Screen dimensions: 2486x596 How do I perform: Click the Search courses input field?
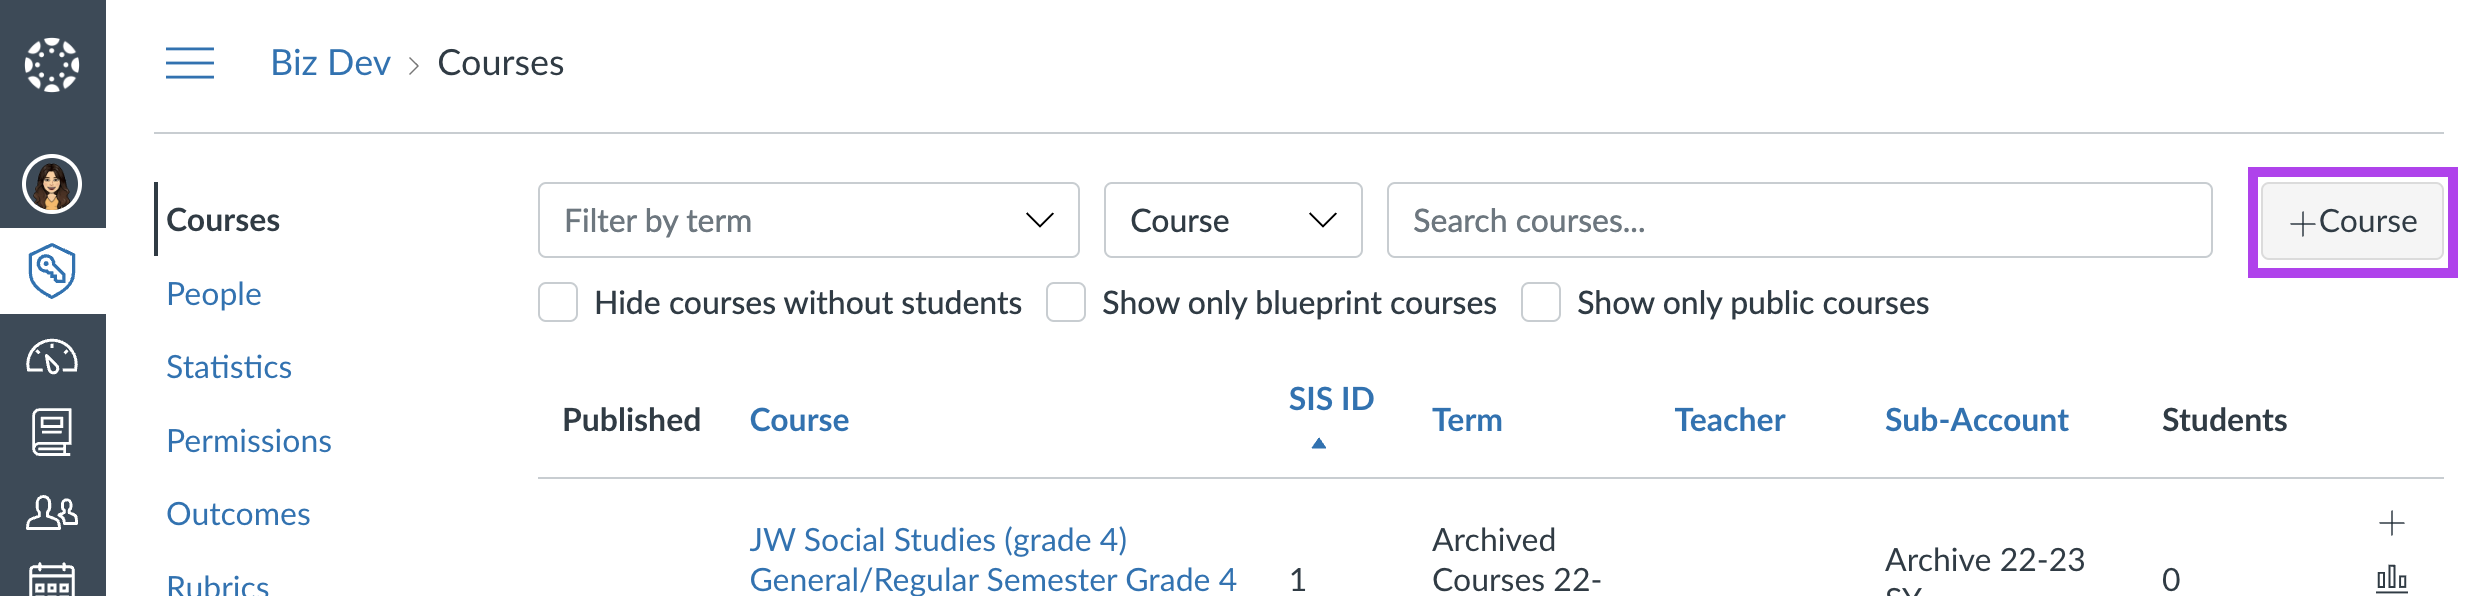pos(1799,220)
